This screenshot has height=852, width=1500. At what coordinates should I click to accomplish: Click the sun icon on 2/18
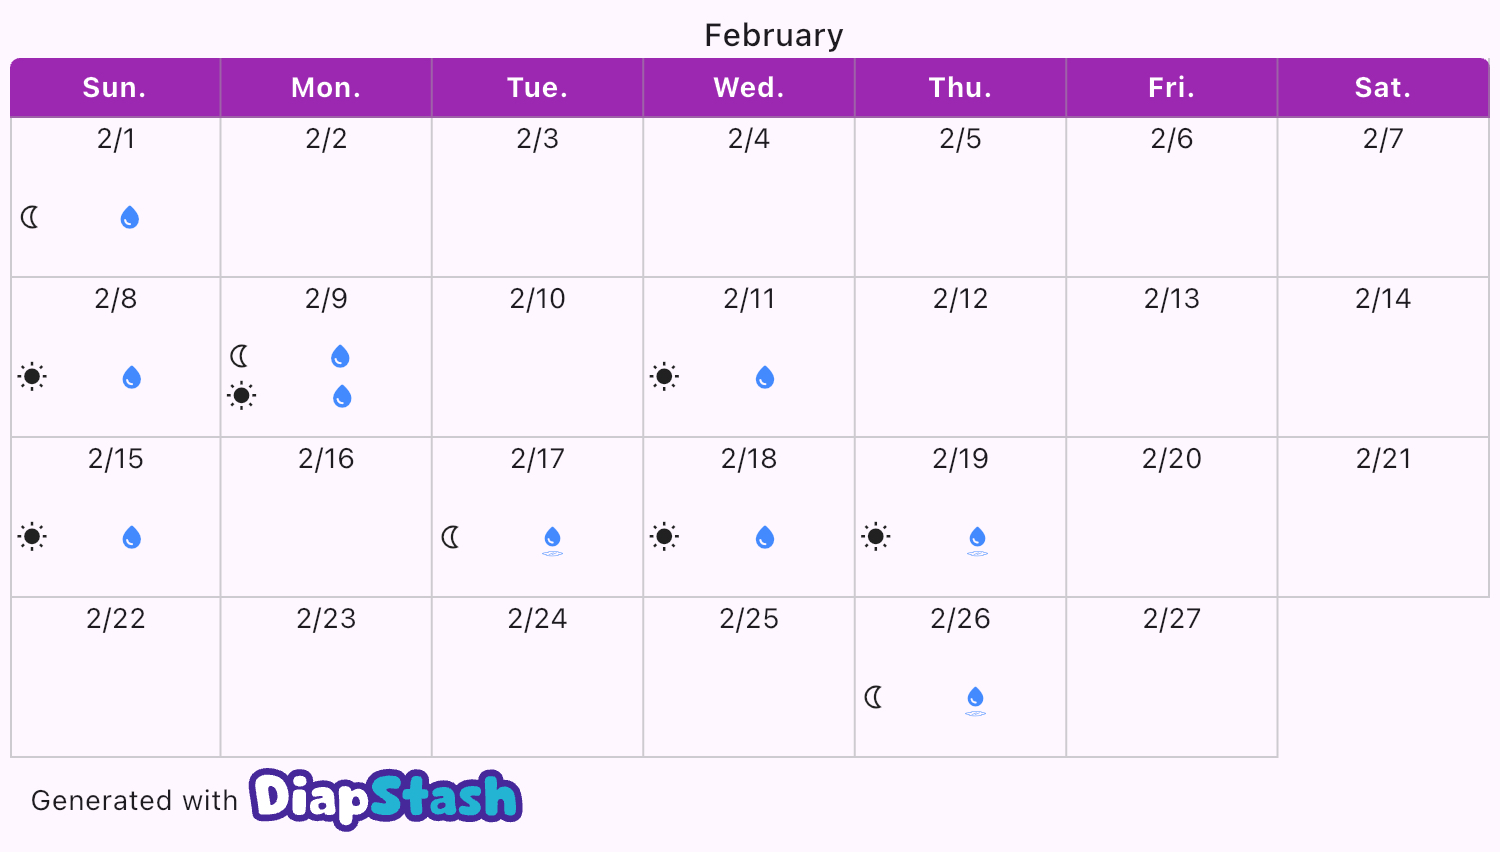(x=664, y=537)
